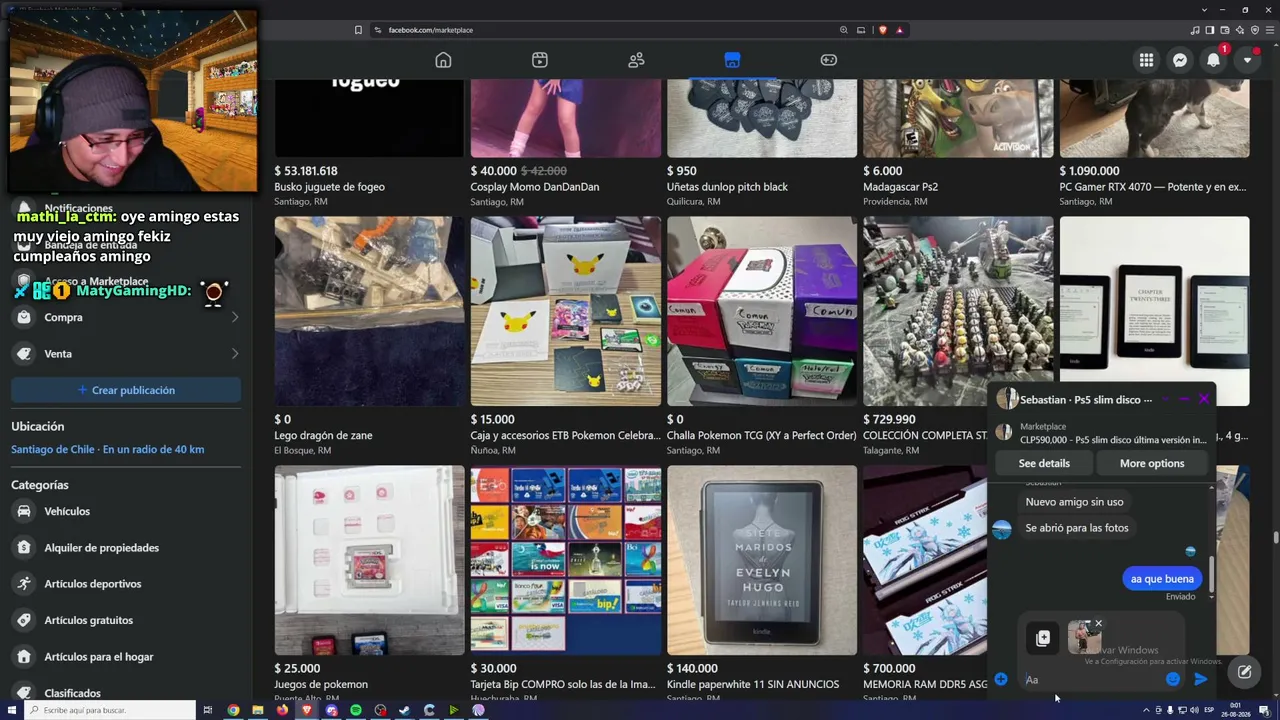Open Steam from the taskbar
The image size is (1280, 720).
(404, 710)
